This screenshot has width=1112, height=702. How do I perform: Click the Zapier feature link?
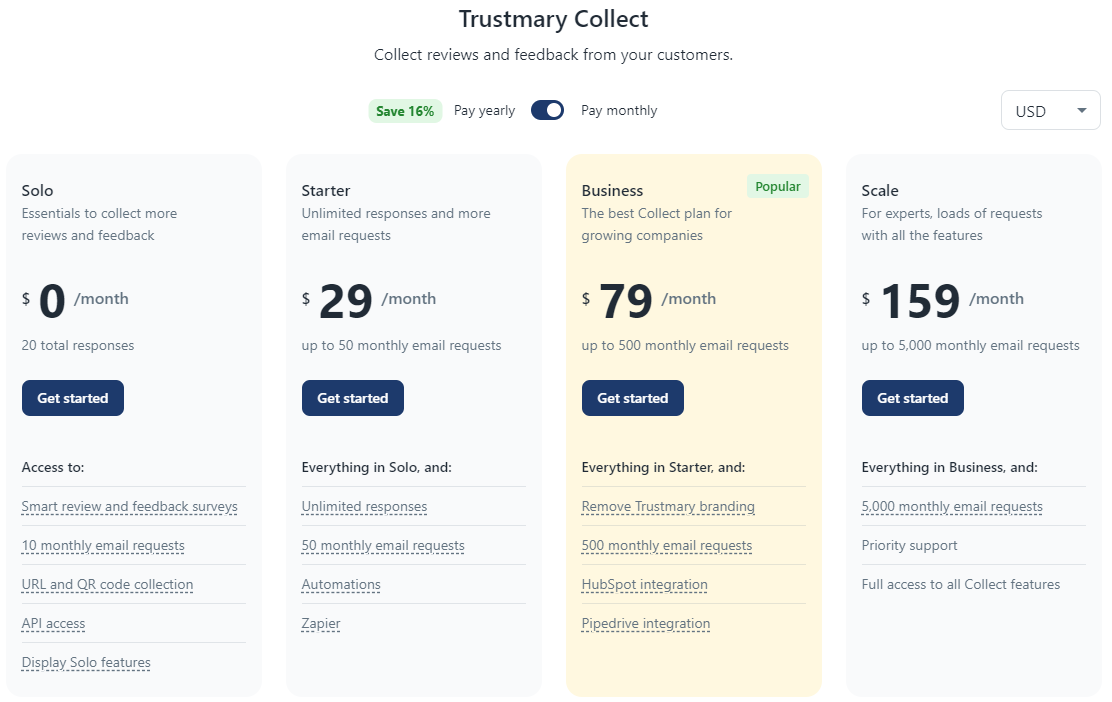pyautogui.click(x=321, y=624)
